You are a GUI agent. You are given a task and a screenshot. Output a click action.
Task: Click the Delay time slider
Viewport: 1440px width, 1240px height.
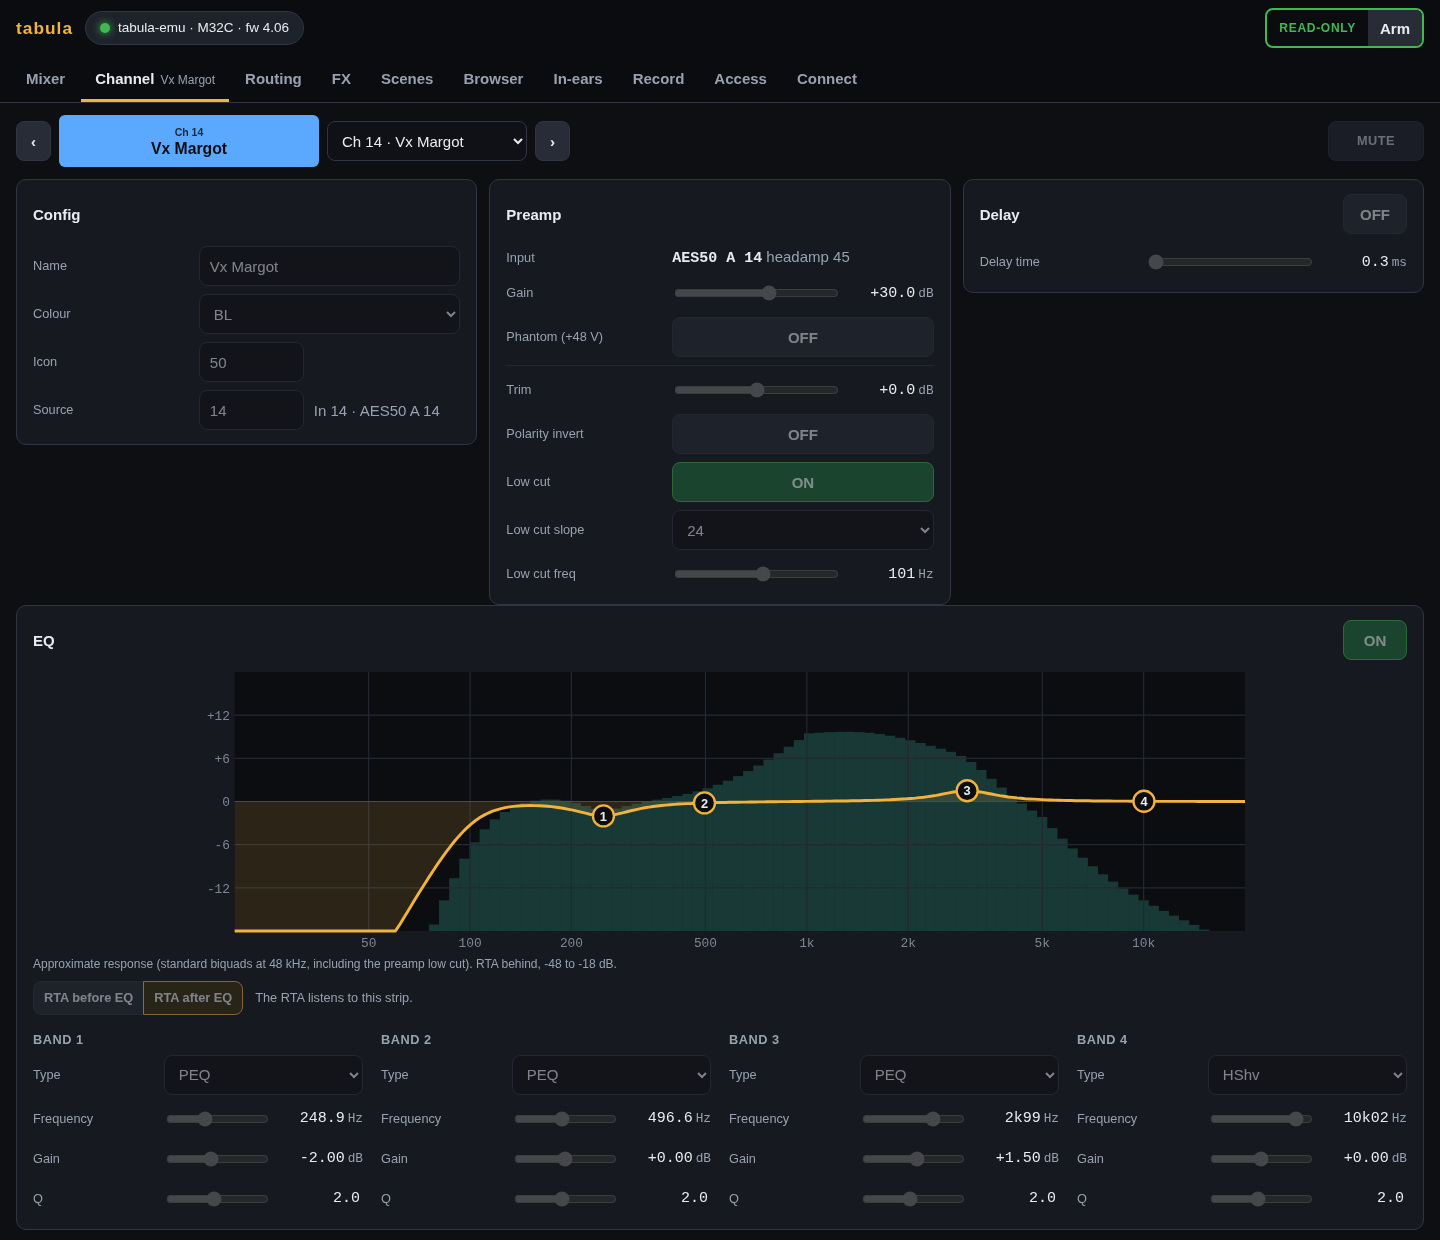tap(1230, 262)
